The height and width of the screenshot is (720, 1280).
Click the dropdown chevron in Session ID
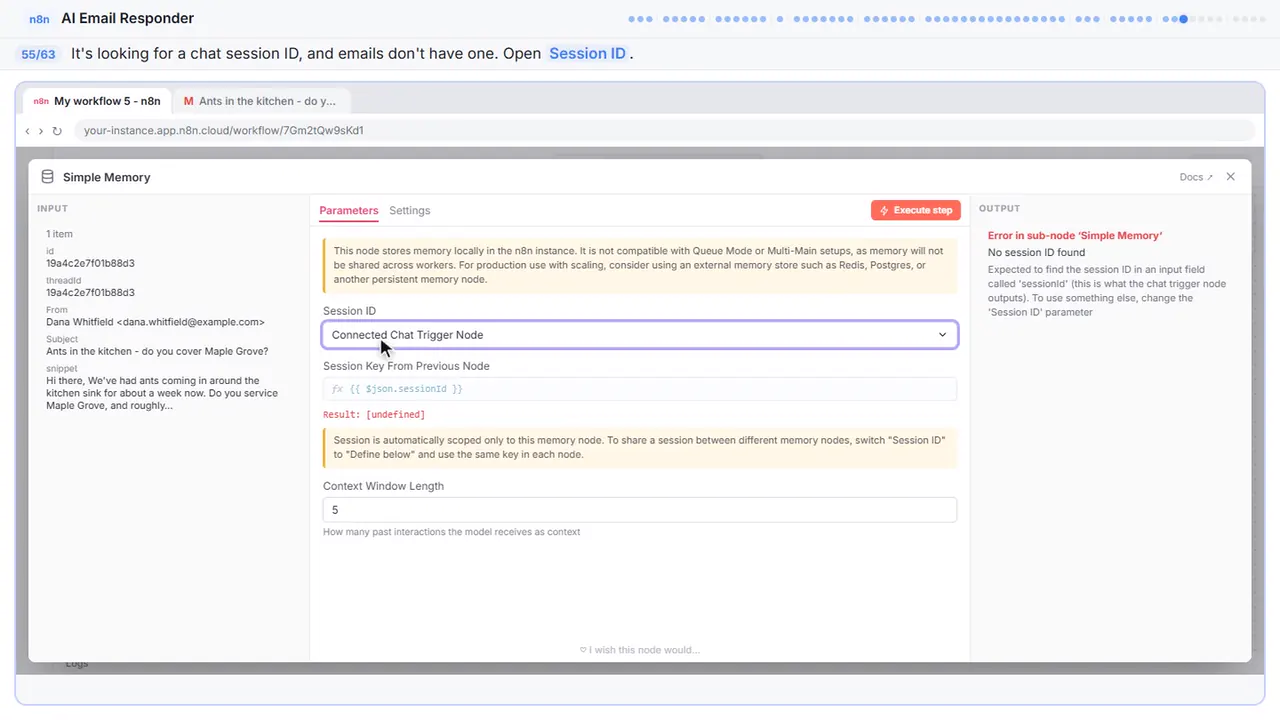[x=942, y=335]
